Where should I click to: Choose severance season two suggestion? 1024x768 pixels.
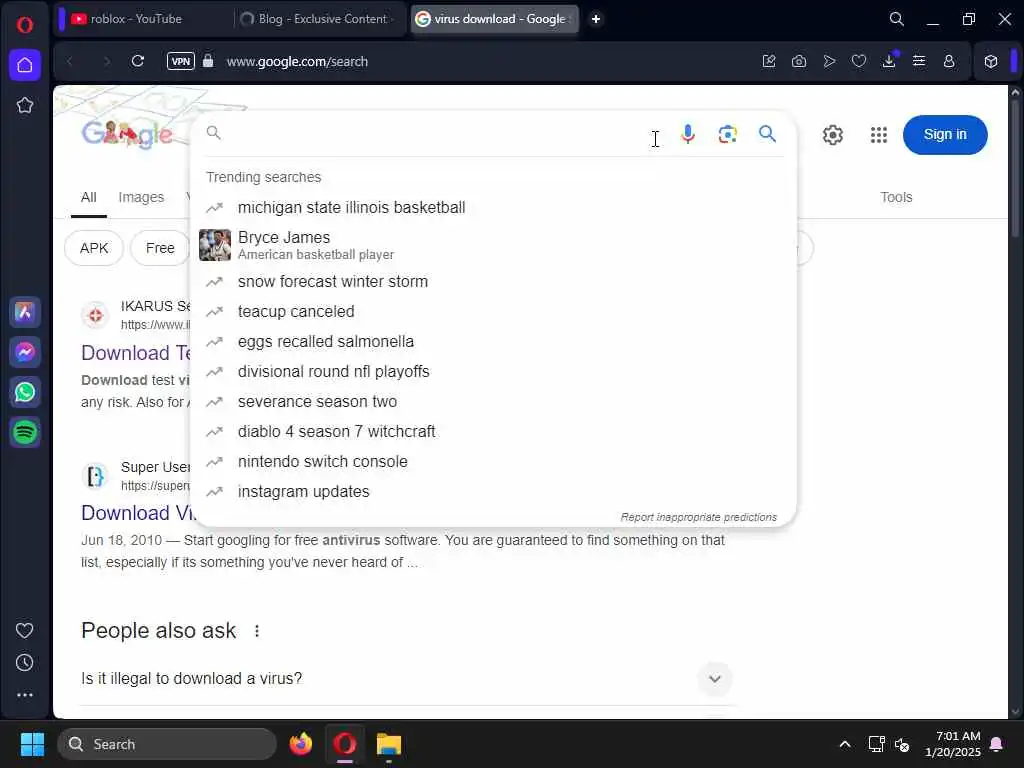pyautogui.click(x=494, y=402)
